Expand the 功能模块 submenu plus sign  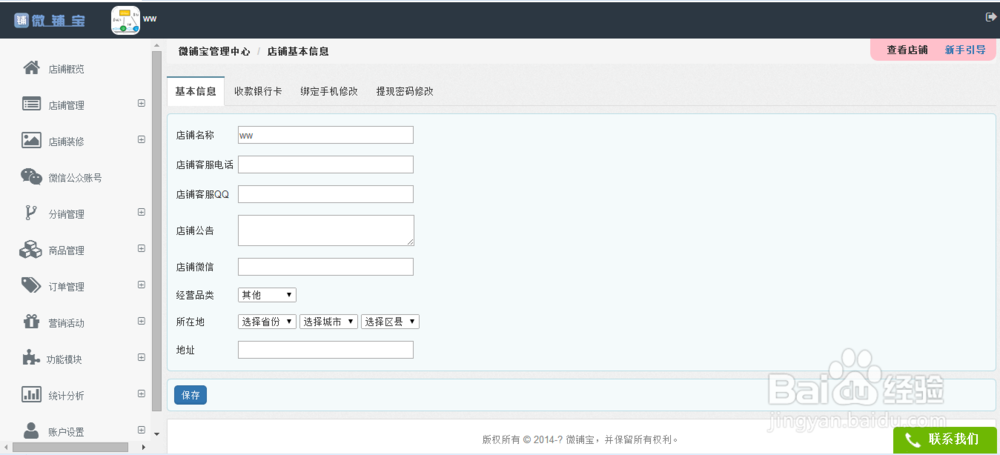click(142, 357)
